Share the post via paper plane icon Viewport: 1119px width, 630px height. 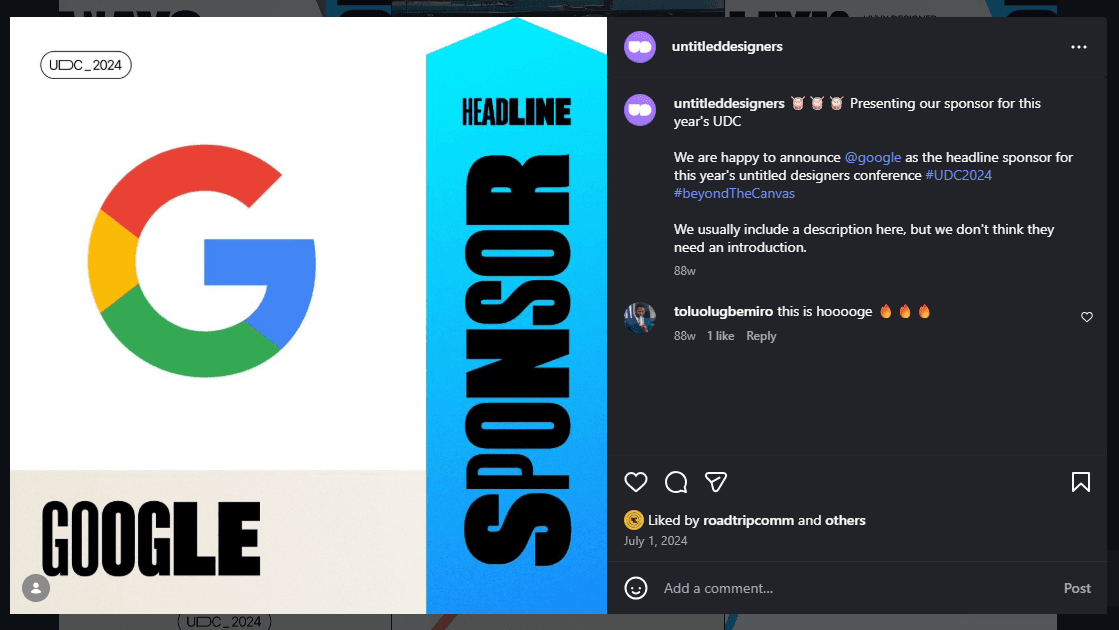click(x=716, y=482)
